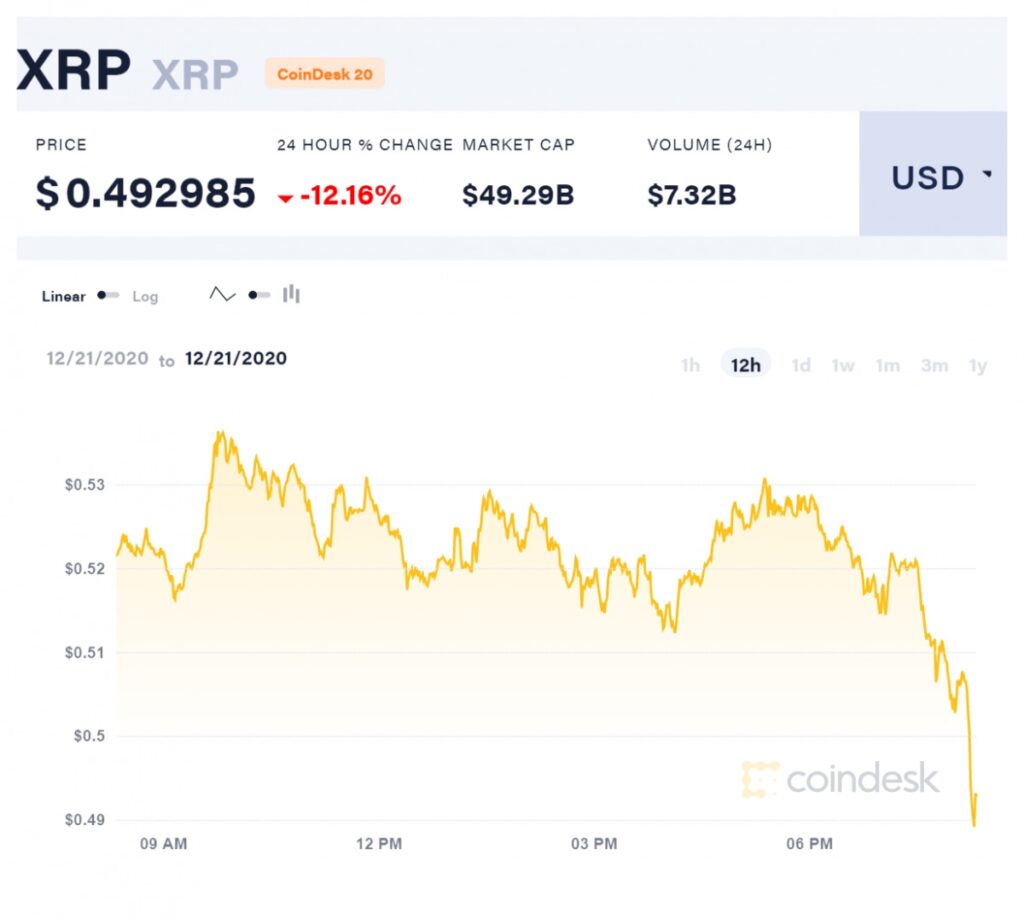
Task: Expand the currency selector arrow
Action: 987,174
